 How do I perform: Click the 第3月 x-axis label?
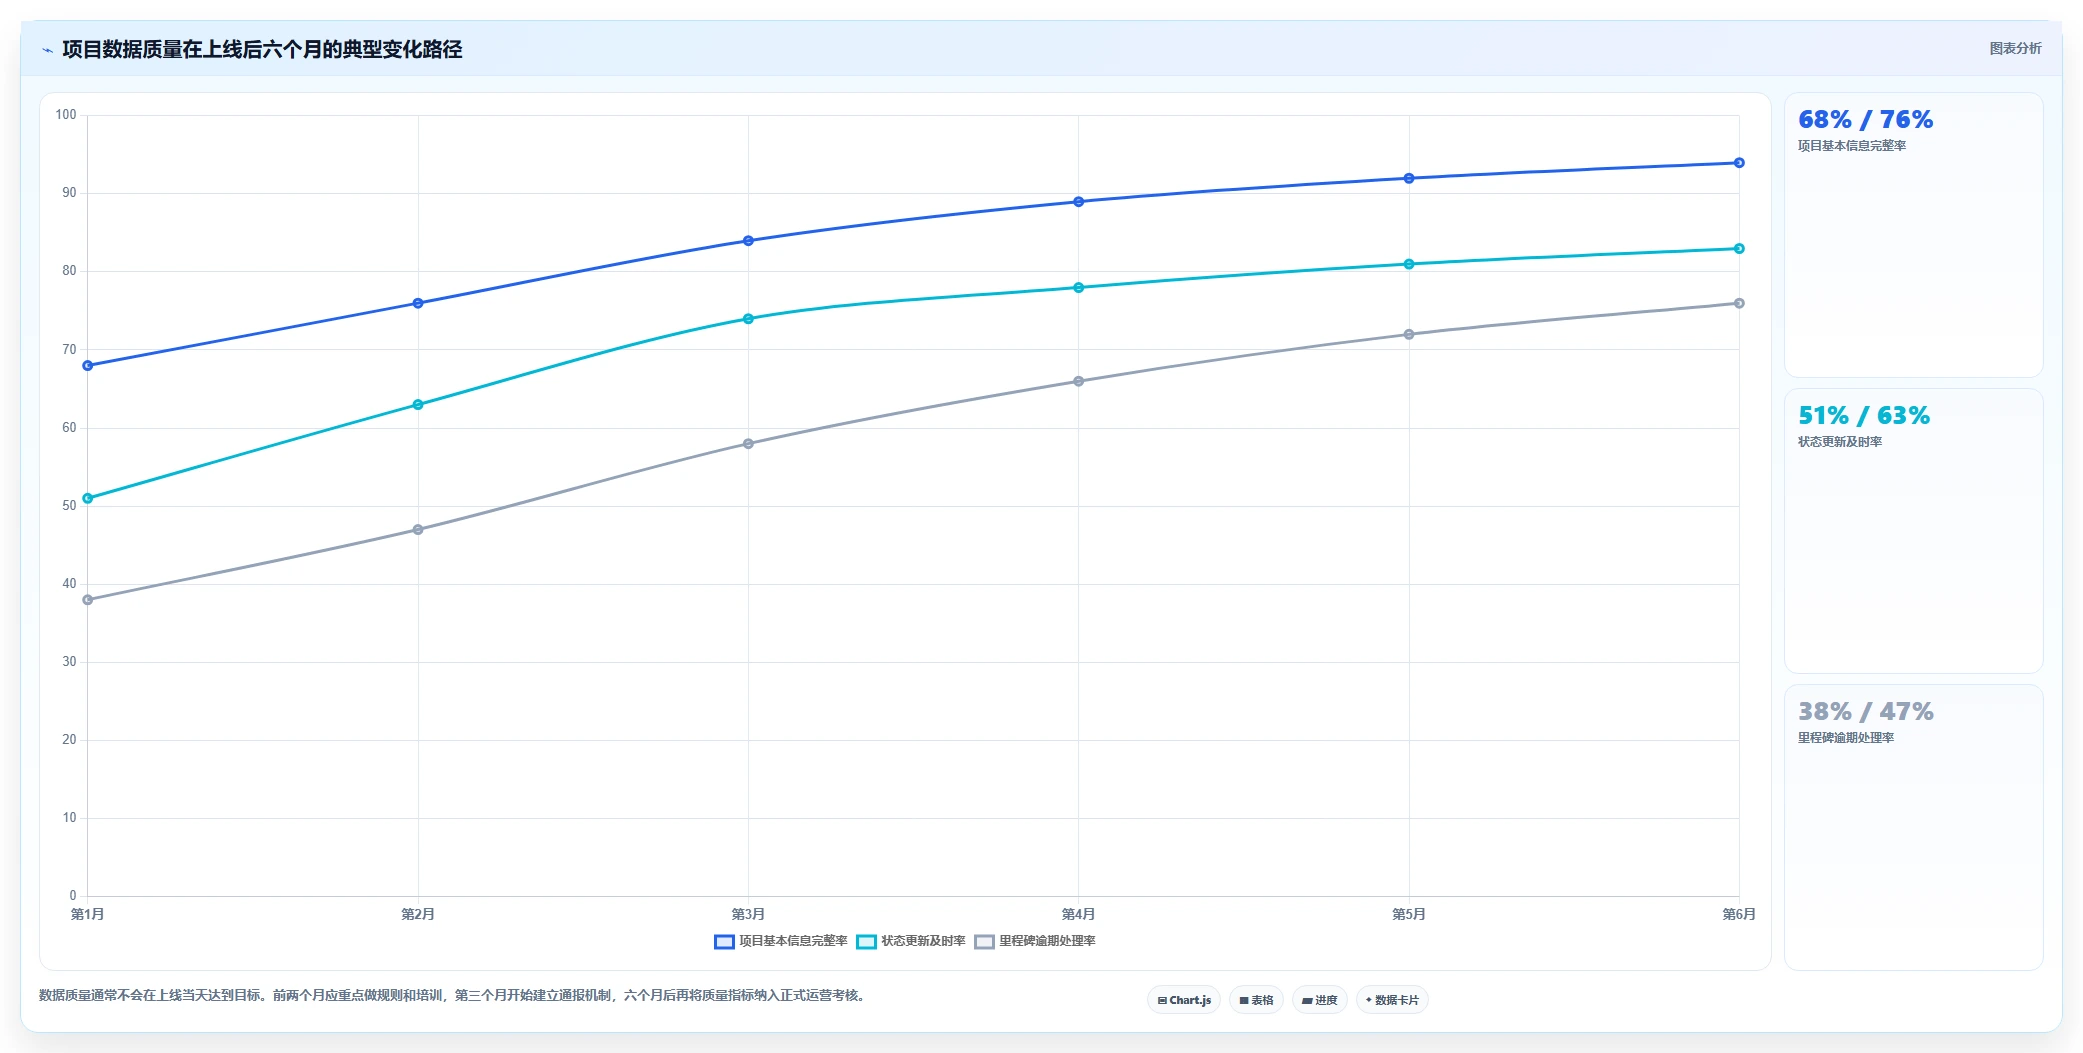(748, 914)
